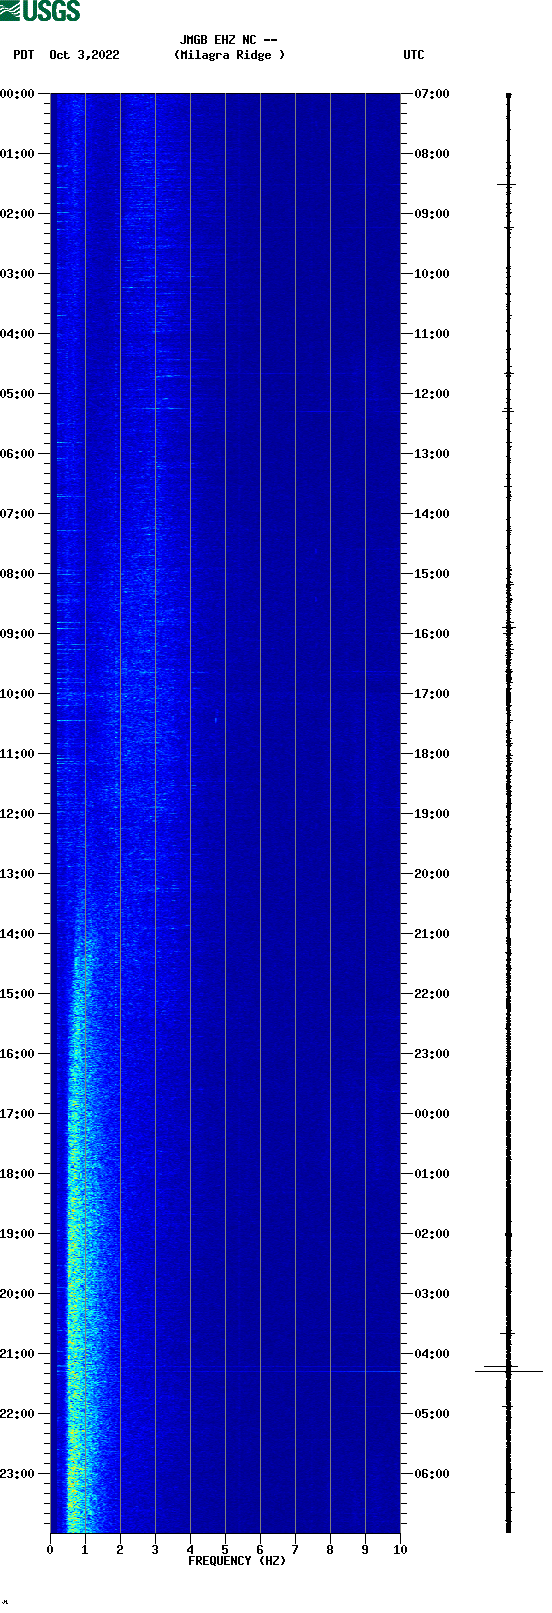Click the 00:00 UTC time label
This screenshot has width=552, height=1613.
pos(432,1114)
